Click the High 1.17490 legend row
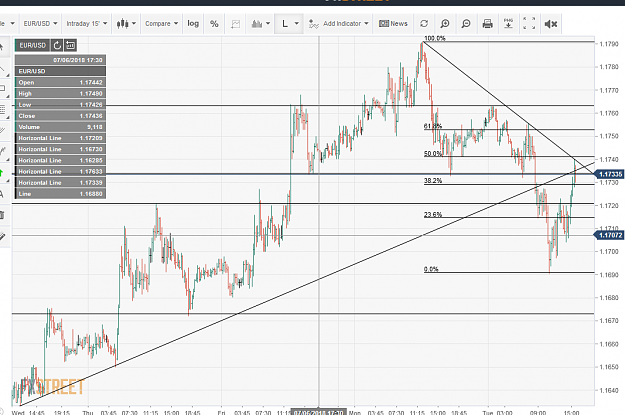 pos(61,94)
